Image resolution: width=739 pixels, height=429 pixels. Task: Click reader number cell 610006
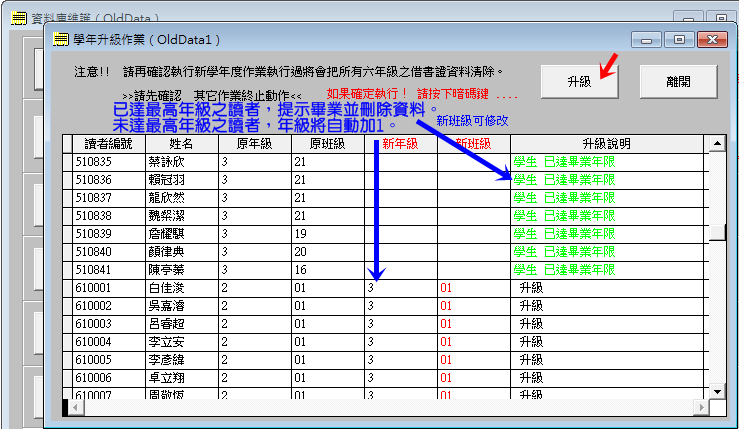pyautogui.click(x=109, y=378)
